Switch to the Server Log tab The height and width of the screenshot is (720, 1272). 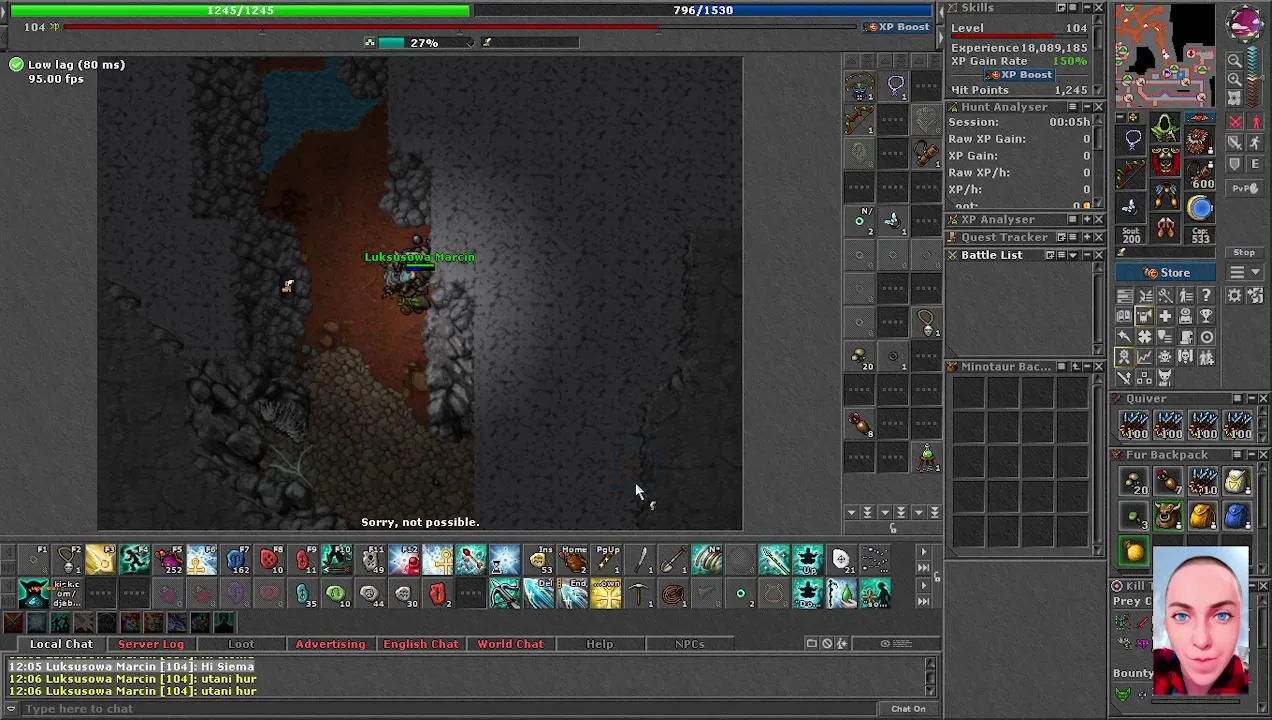(151, 644)
